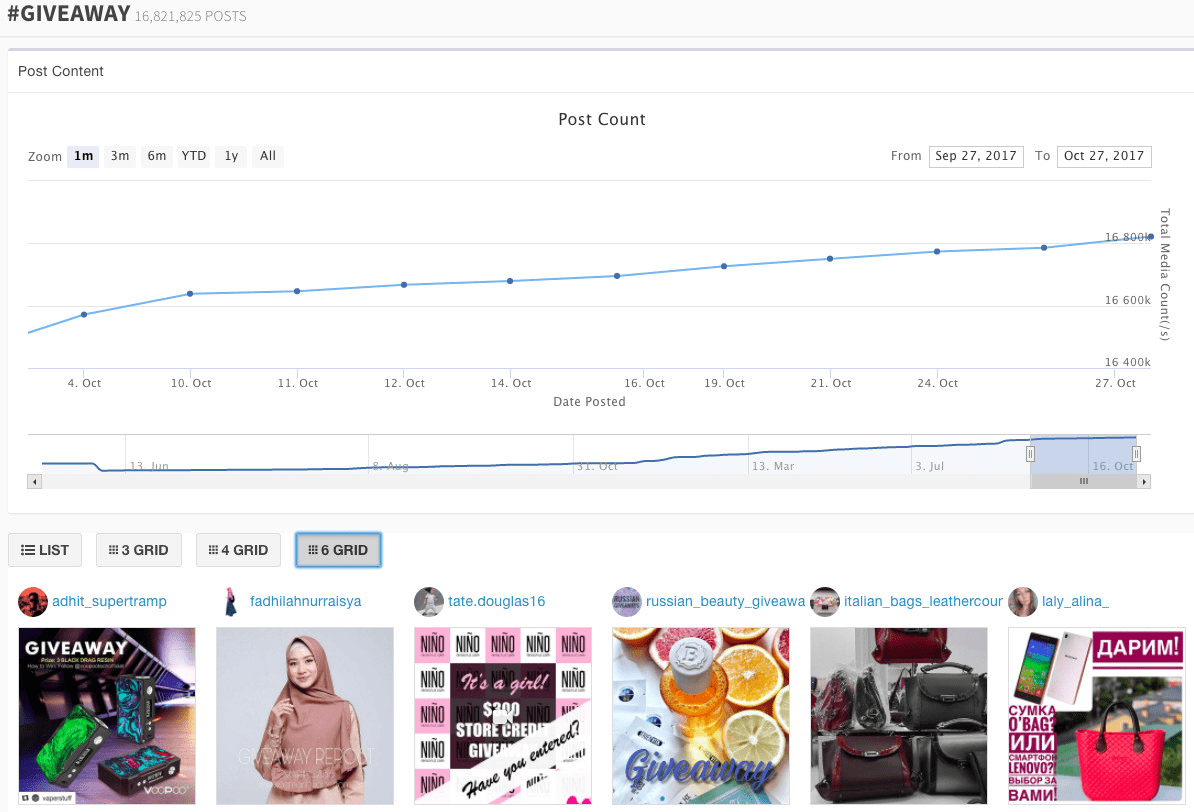Click russian_beauty_giveaway profile avatar
The image size is (1194, 812).
(627, 602)
